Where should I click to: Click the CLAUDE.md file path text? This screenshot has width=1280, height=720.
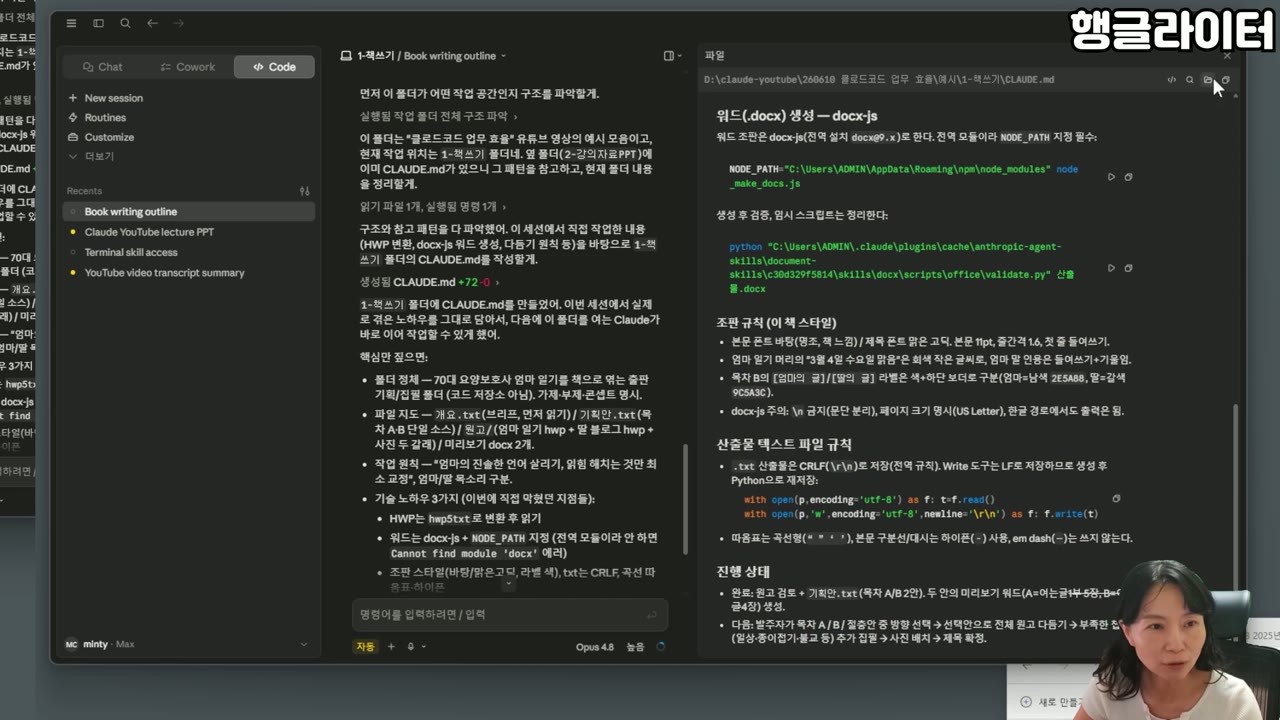coord(879,80)
